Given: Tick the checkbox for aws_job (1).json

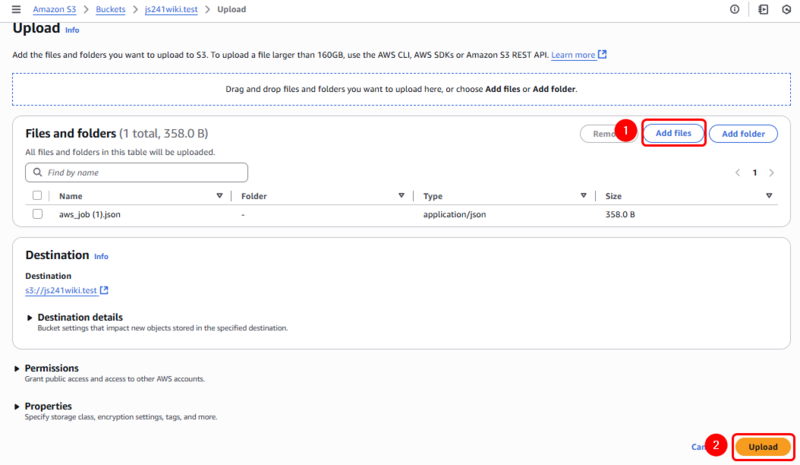Looking at the screenshot, I should click(x=37, y=214).
